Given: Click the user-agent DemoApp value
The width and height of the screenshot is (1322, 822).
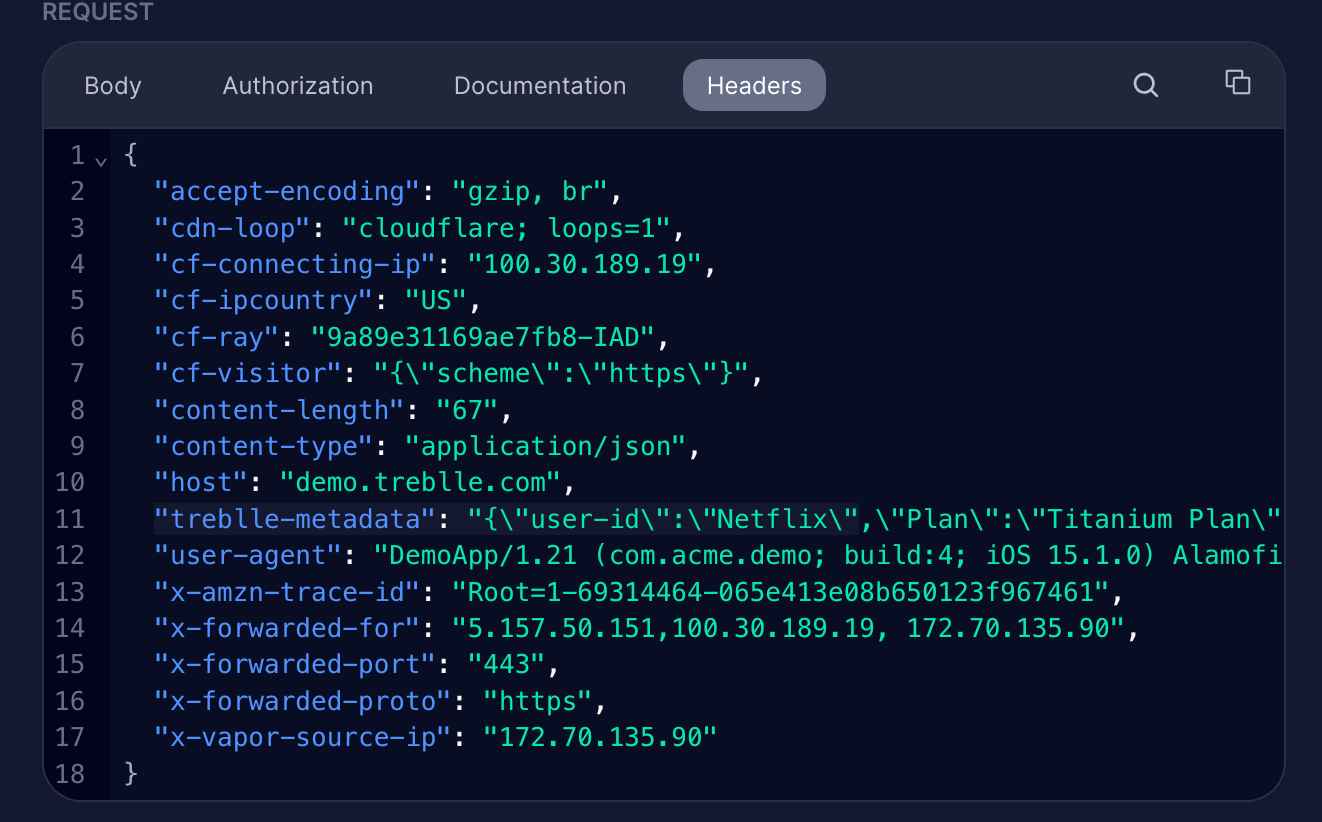Looking at the screenshot, I should point(700,555).
